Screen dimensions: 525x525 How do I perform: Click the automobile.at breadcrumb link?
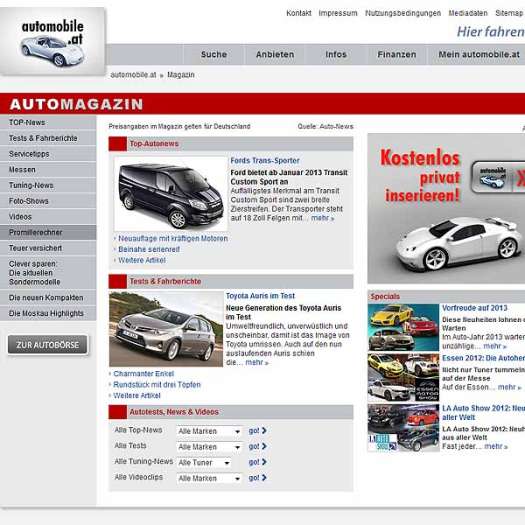pyautogui.click(x=133, y=75)
